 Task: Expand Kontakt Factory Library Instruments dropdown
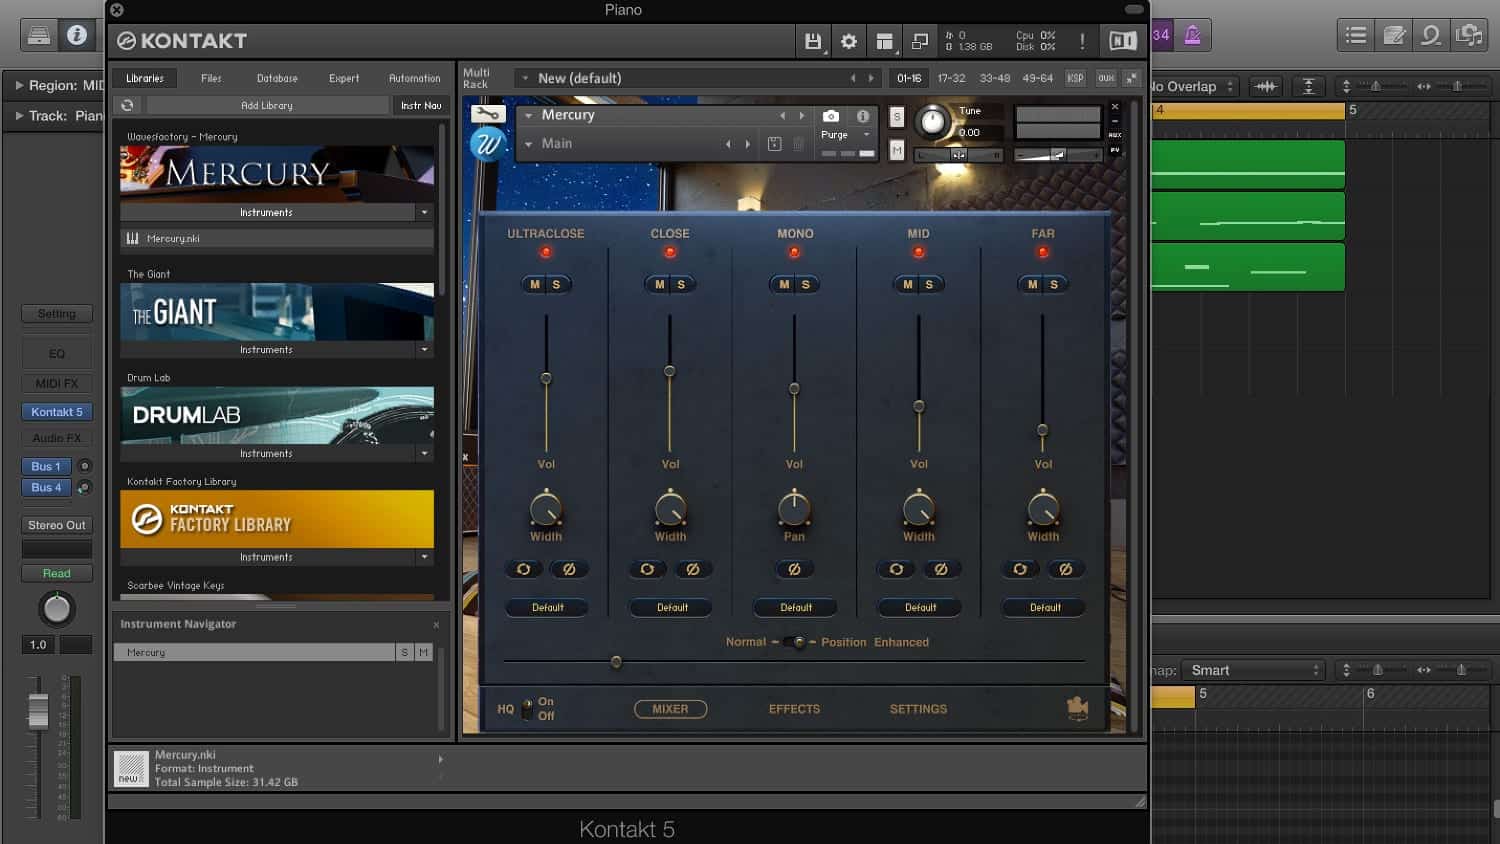click(424, 557)
